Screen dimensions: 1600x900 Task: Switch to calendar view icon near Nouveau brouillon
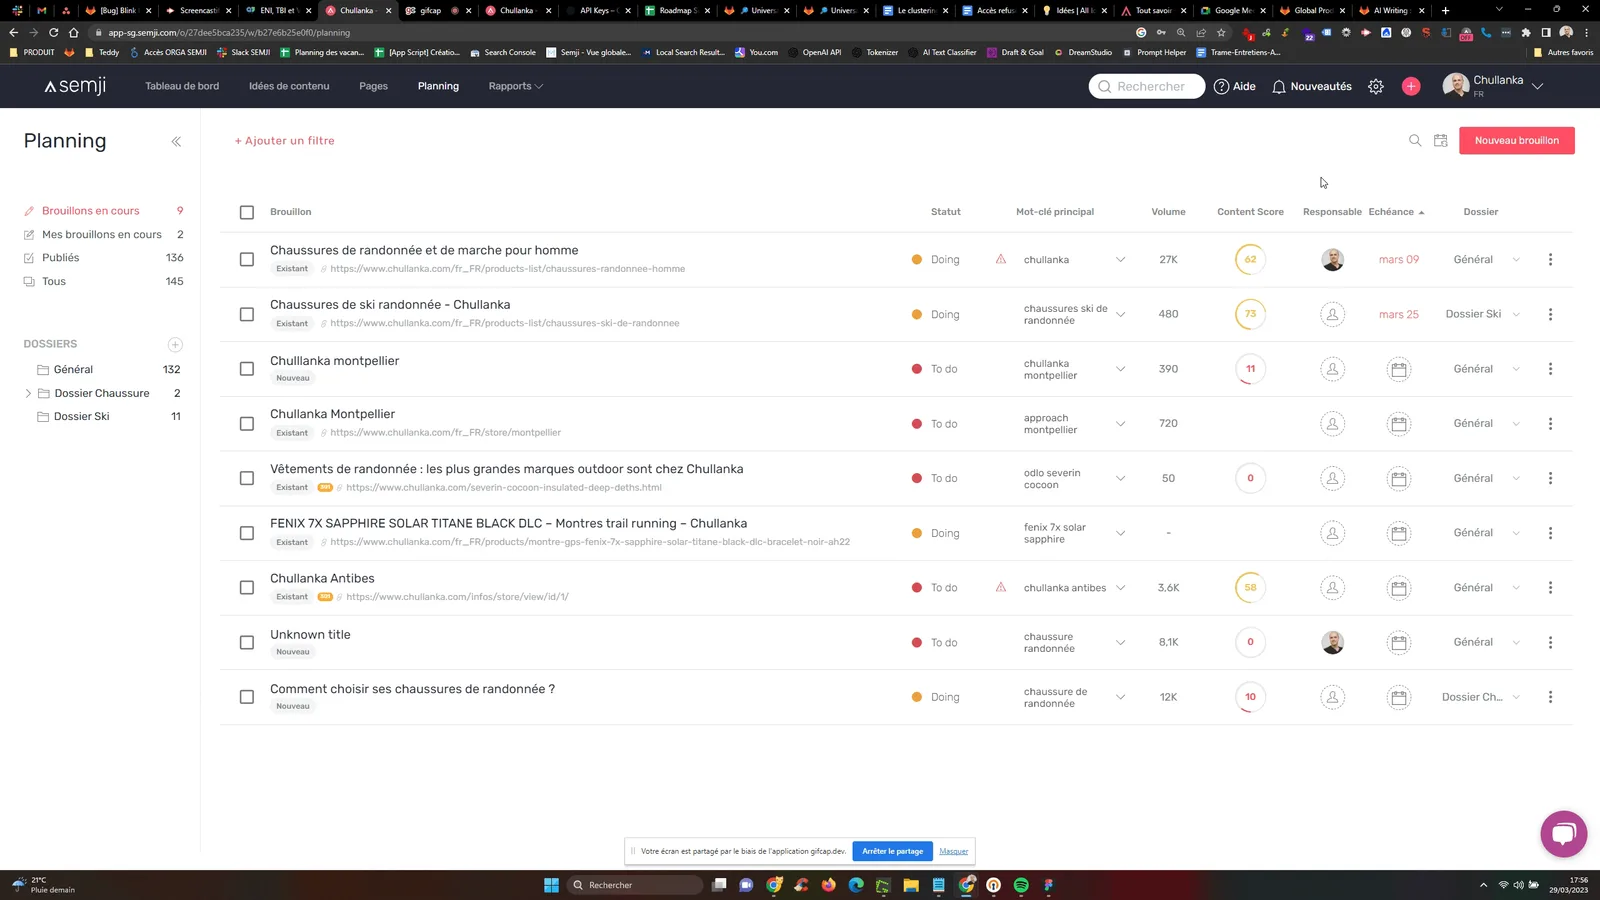pos(1441,141)
